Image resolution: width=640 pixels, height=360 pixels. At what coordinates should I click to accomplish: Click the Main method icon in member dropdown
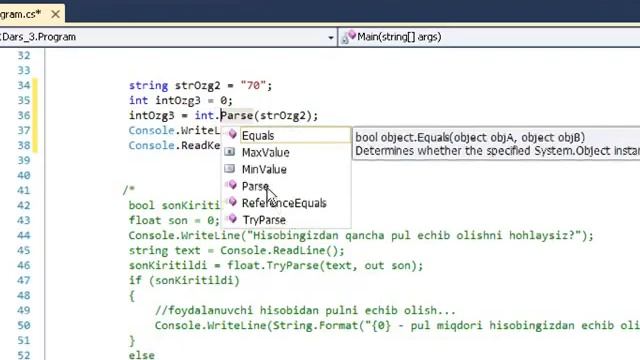coord(349,37)
